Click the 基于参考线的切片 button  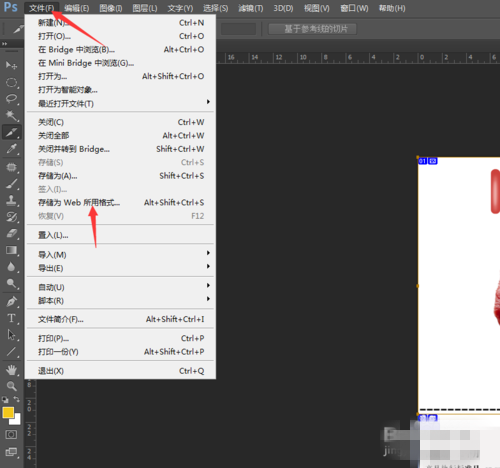tap(313, 29)
